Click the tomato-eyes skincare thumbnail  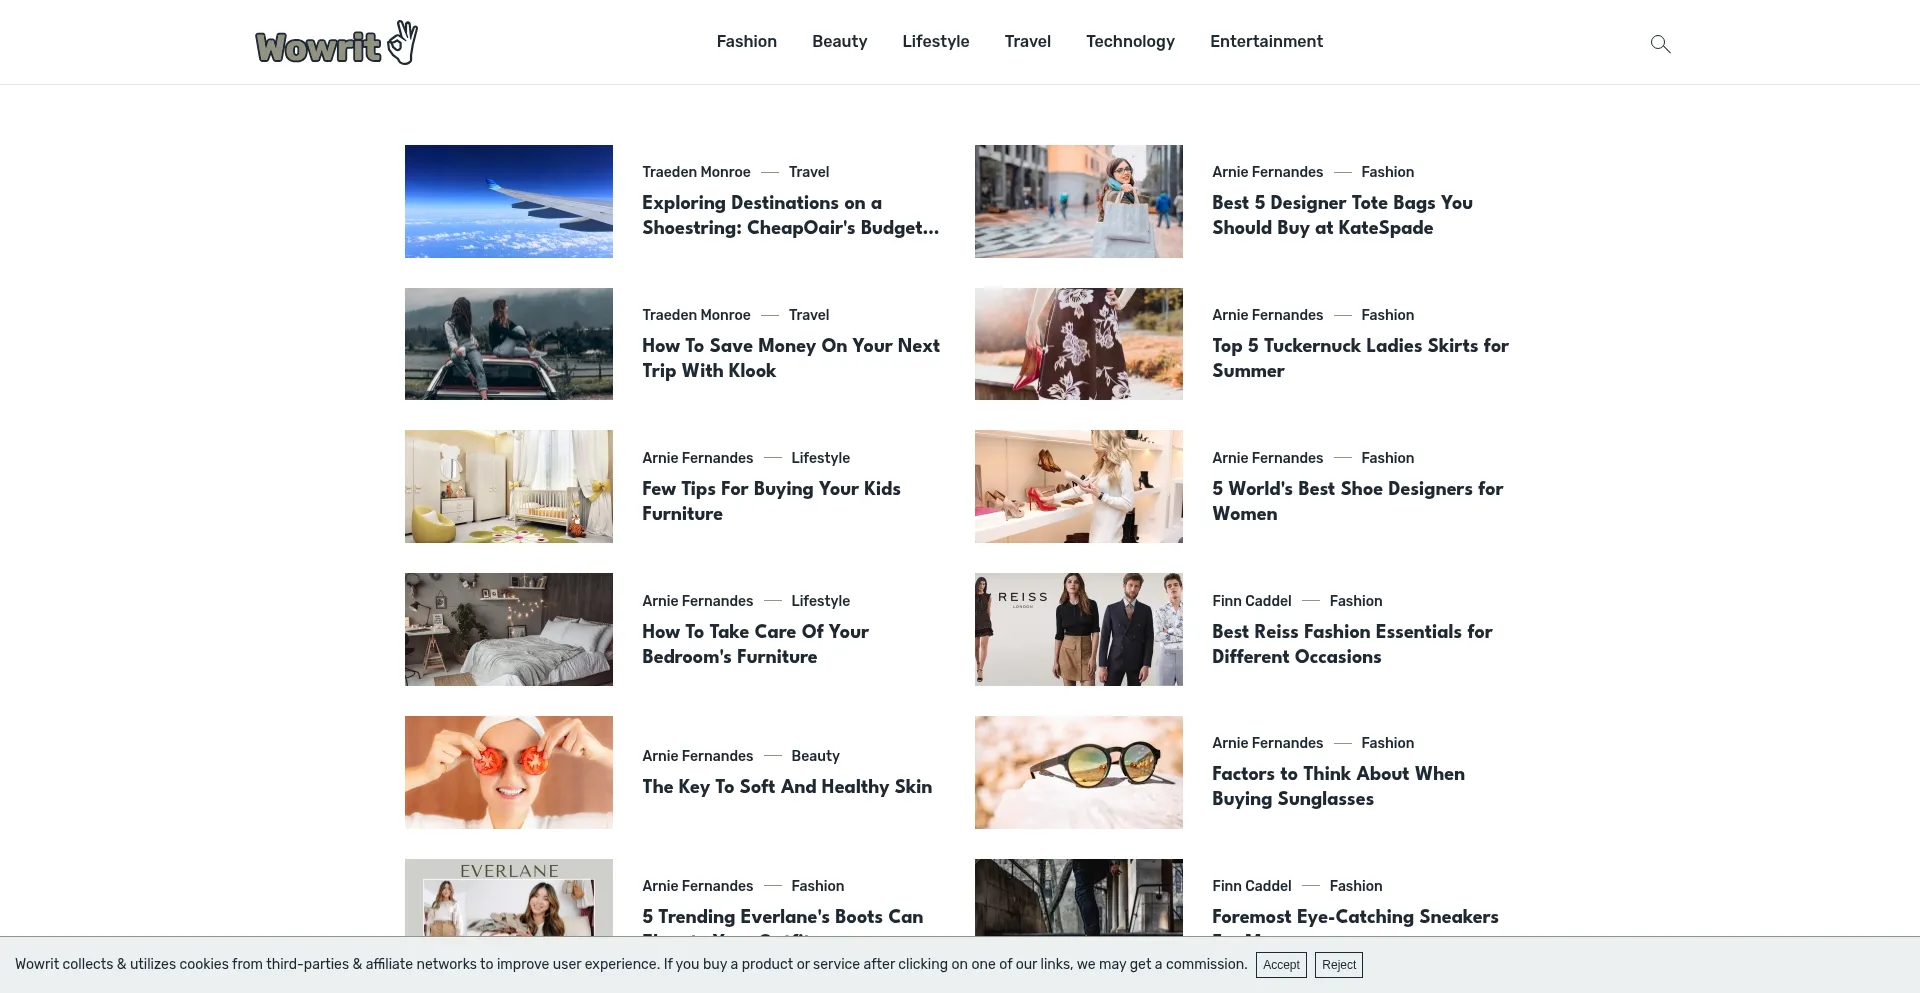pos(508,772)
